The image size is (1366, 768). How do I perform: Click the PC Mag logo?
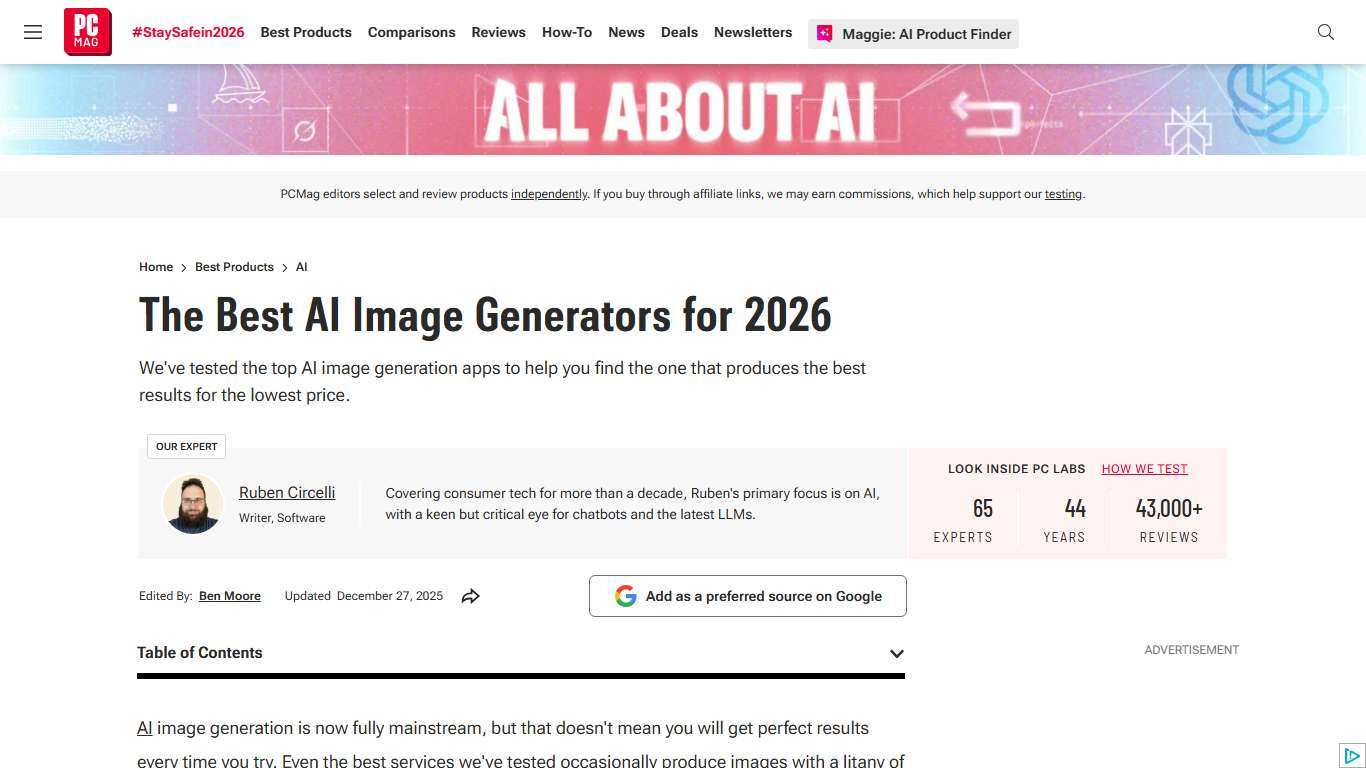pyautogui.click(x=87, y=31)
